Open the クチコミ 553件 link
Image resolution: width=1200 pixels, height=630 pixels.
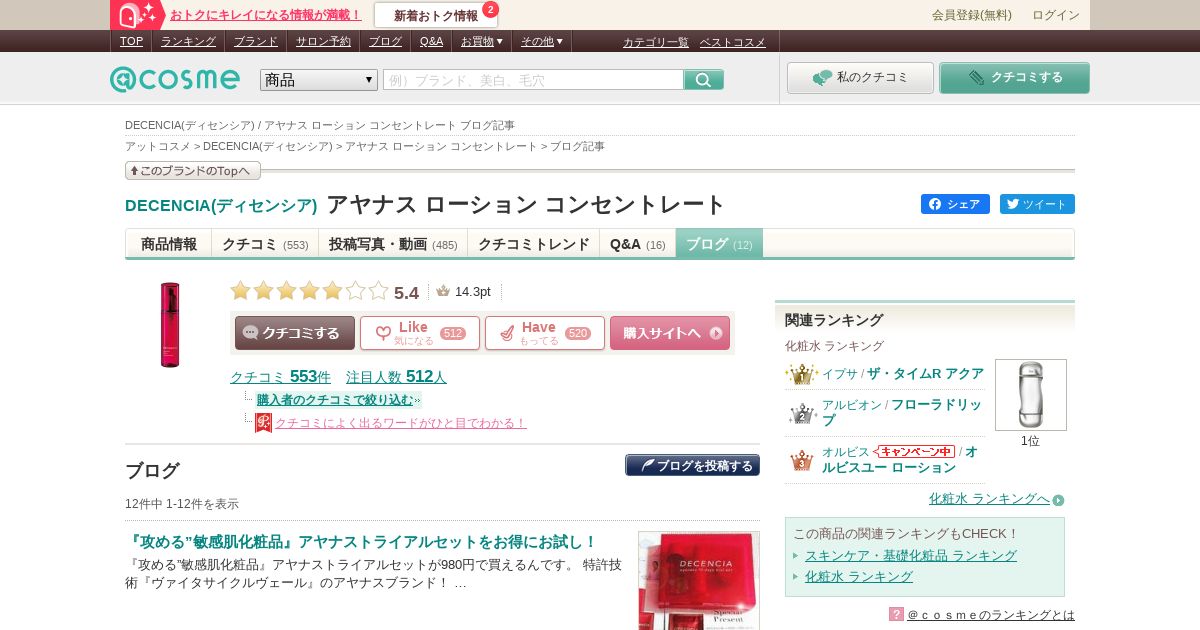pyautogui.click(x=280, y=377)
